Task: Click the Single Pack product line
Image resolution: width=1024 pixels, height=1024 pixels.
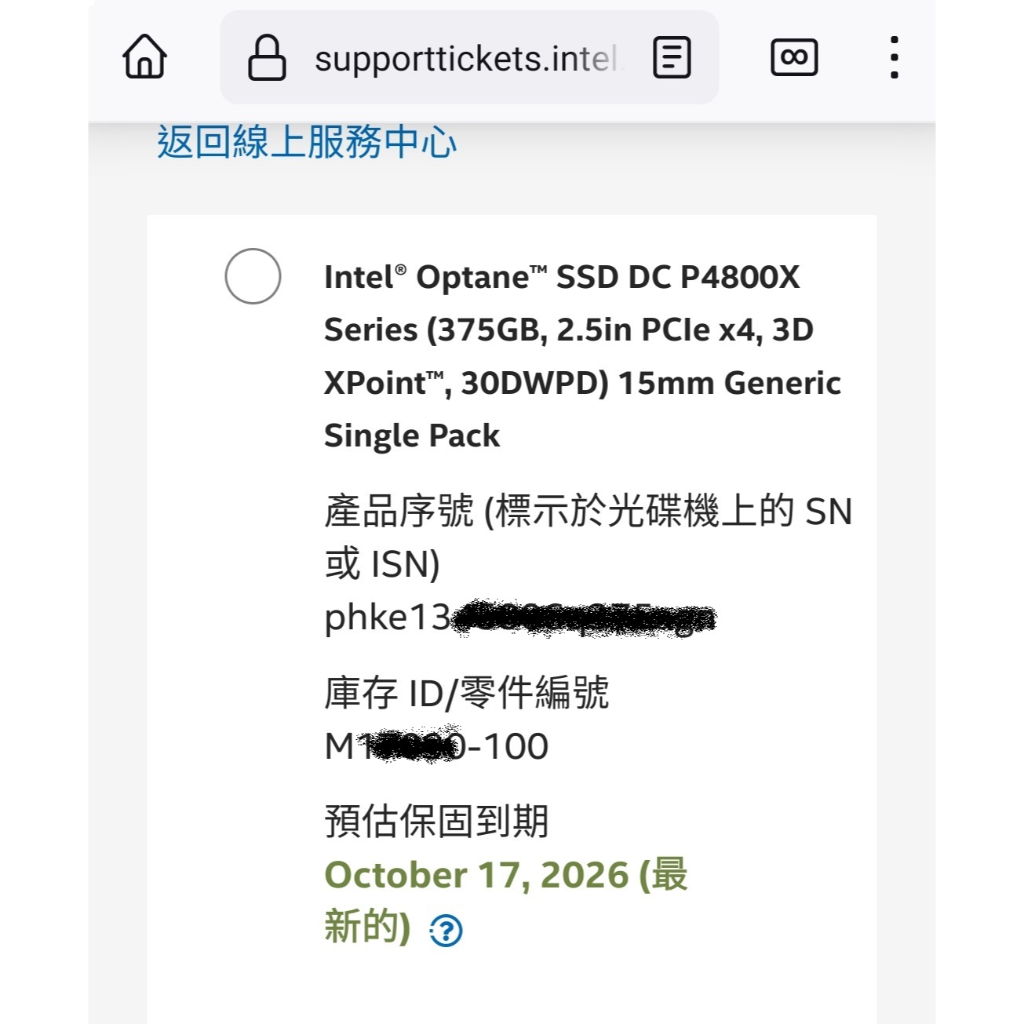Action: tap(412, 436)
